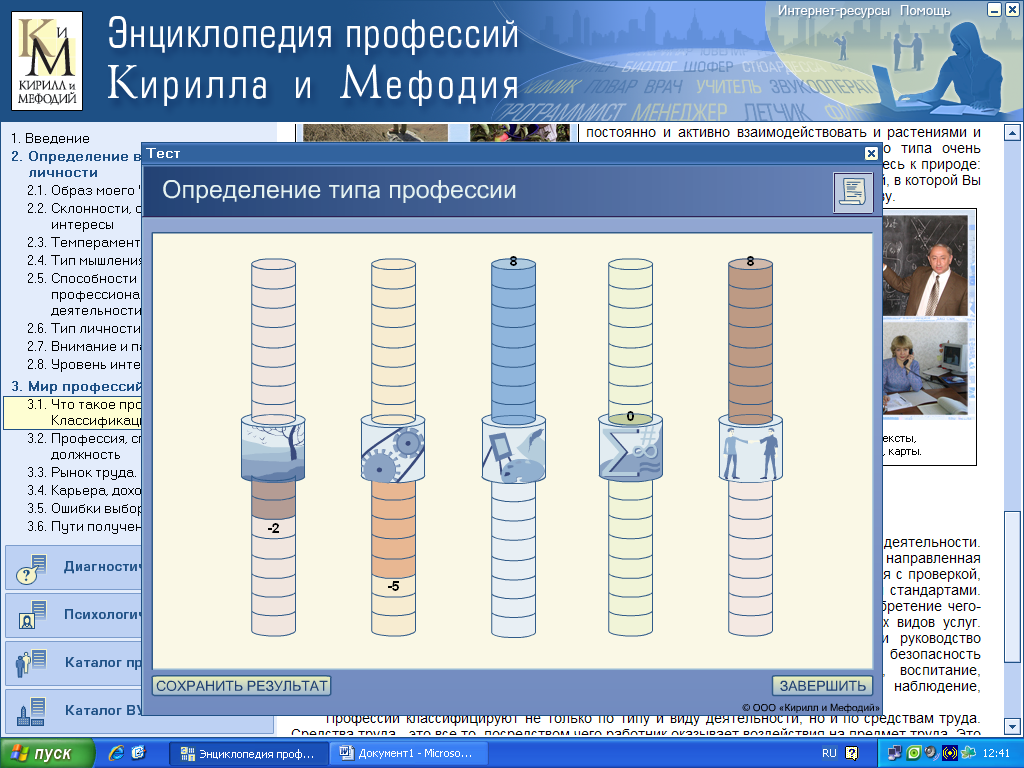Click the sigma sign-system profession icon

tap(630, 448)
